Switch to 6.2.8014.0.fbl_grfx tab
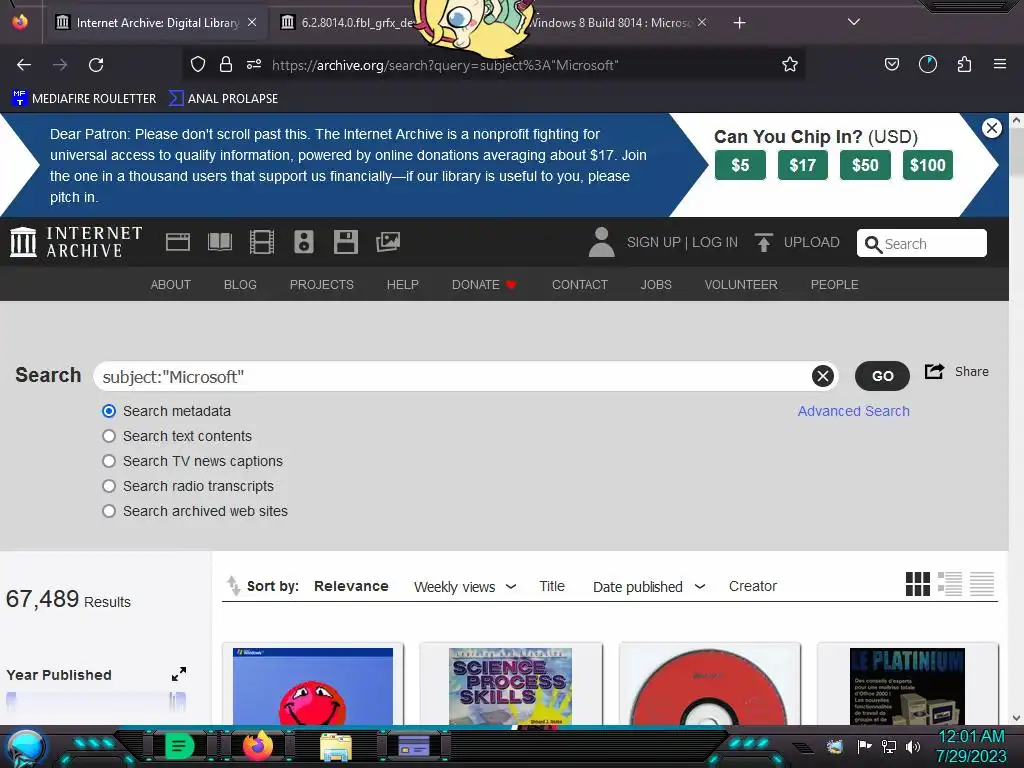 [x=349, y=23]
